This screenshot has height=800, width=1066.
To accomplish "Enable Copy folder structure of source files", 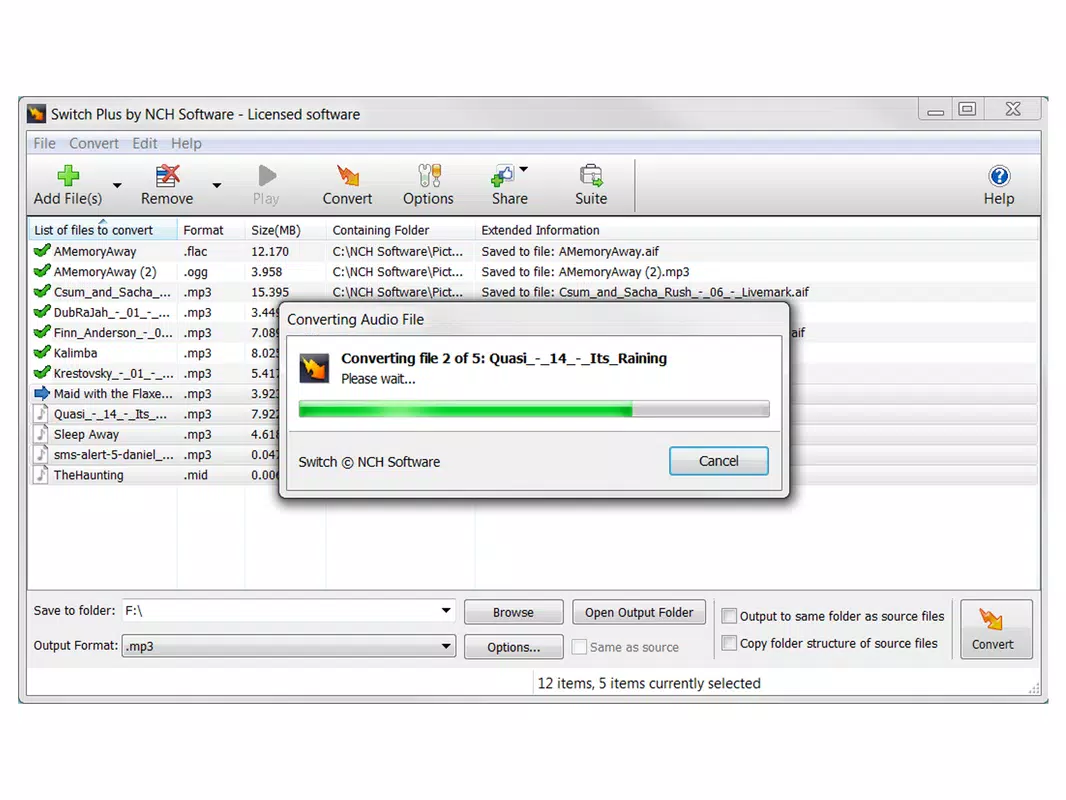I will (x=729, y=643).
